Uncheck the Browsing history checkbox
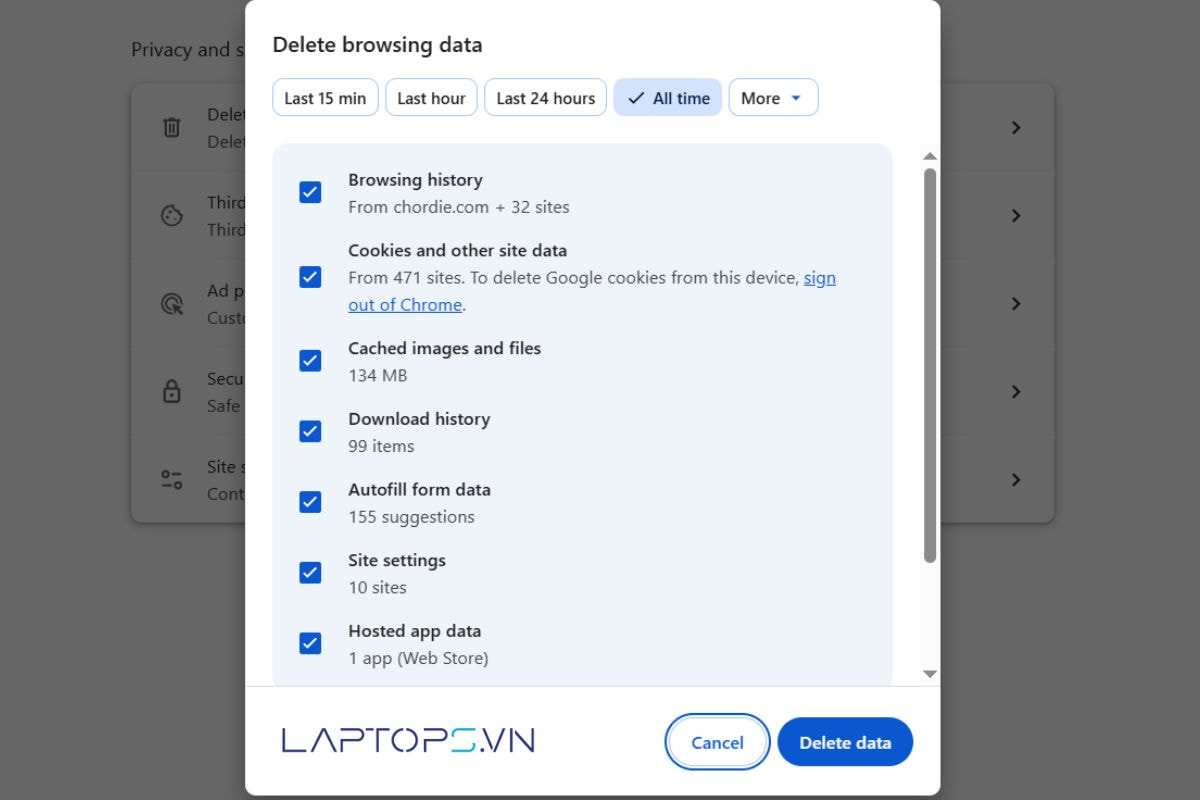This screenshot has height=800, width=1200. pyautogui.click(x=310, y=192)
